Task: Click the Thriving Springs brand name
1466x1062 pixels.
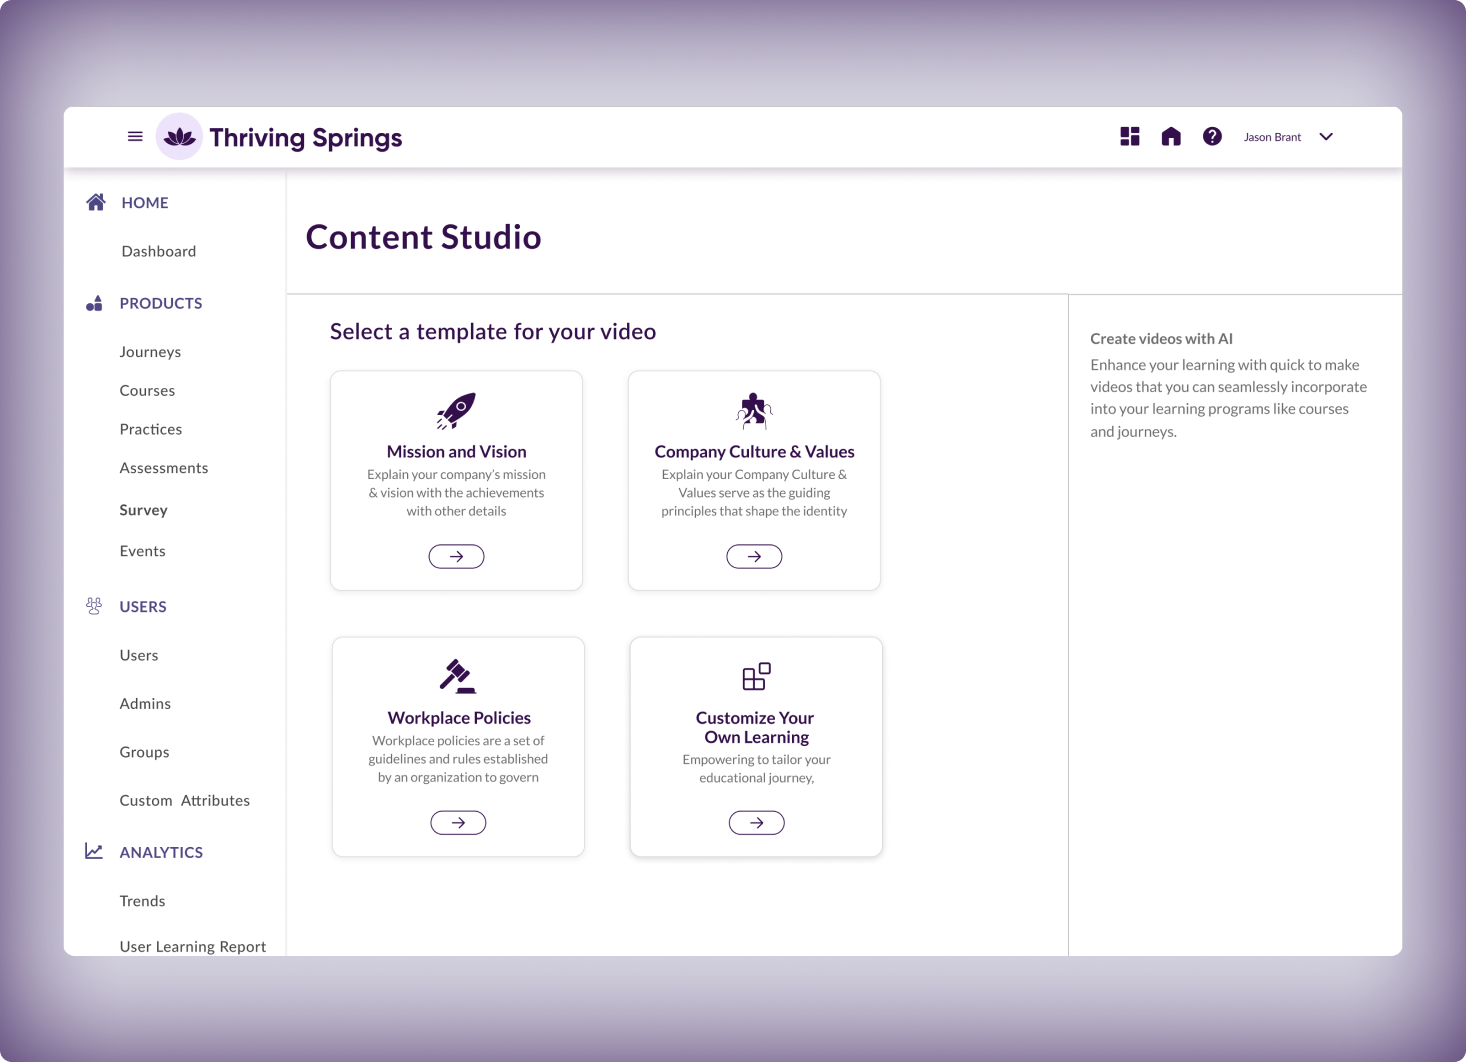Action: 306,138
